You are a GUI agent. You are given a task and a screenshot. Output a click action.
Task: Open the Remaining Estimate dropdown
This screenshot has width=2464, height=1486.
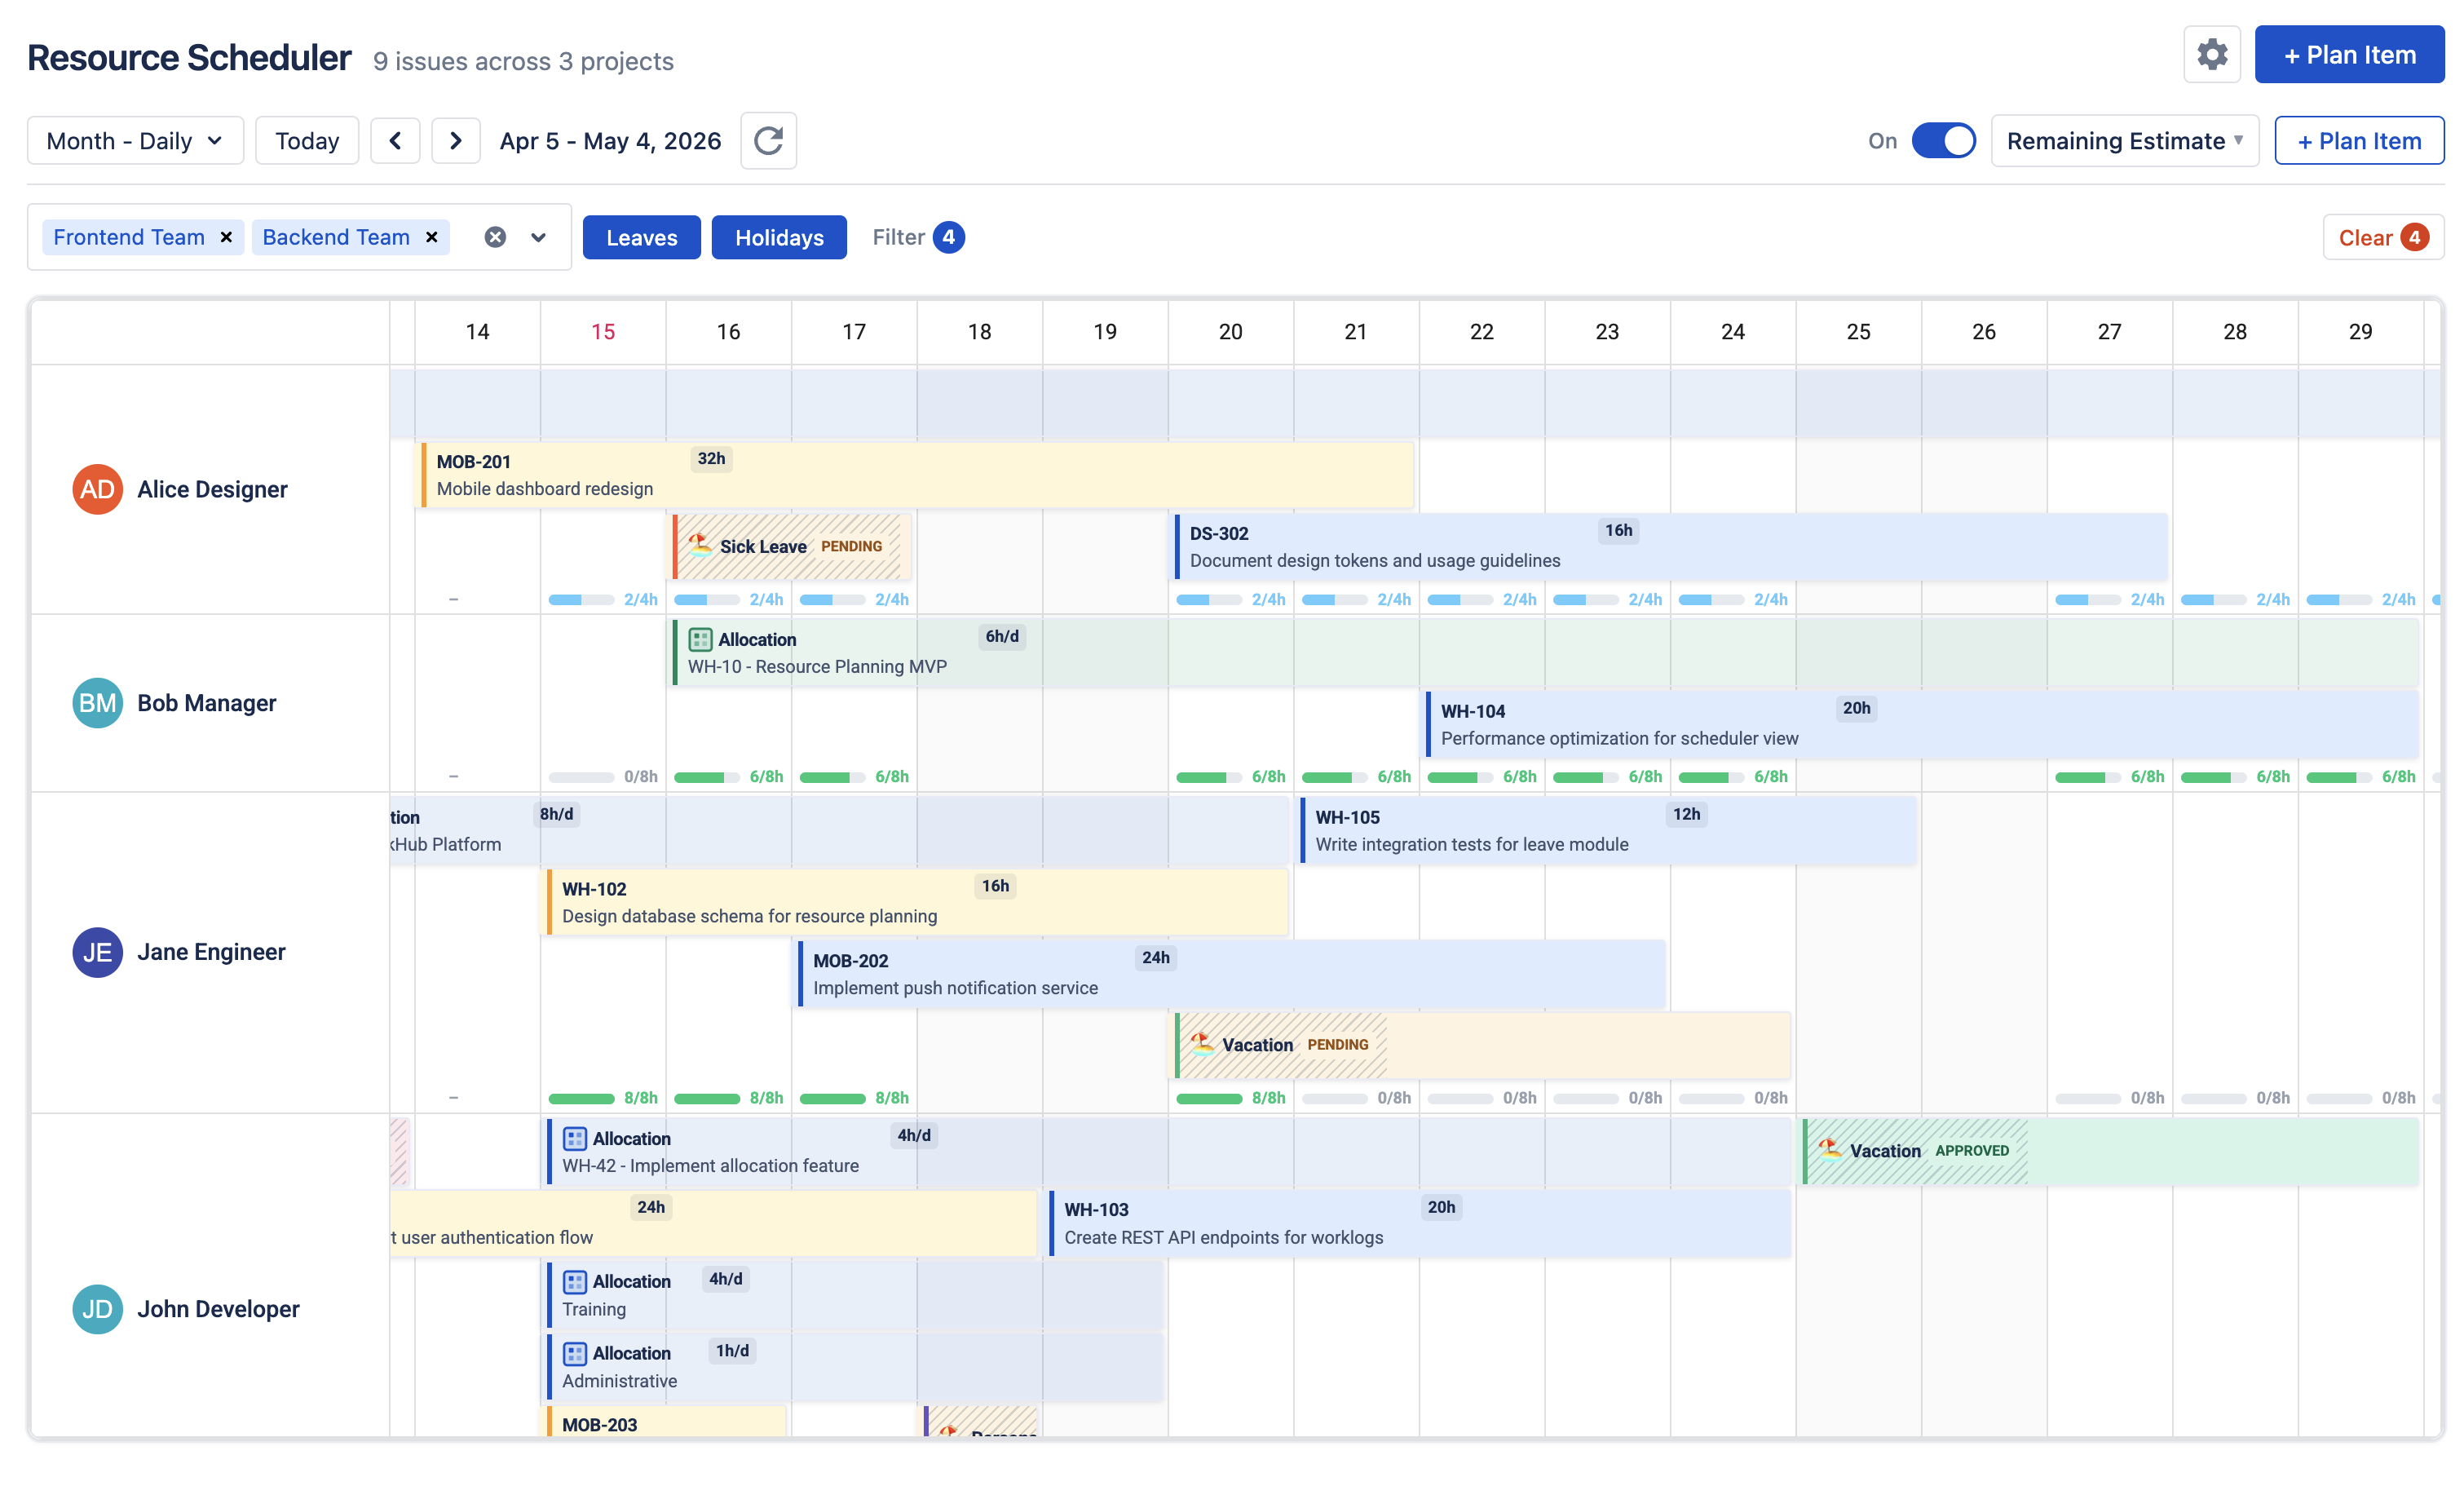(2124, 140)
